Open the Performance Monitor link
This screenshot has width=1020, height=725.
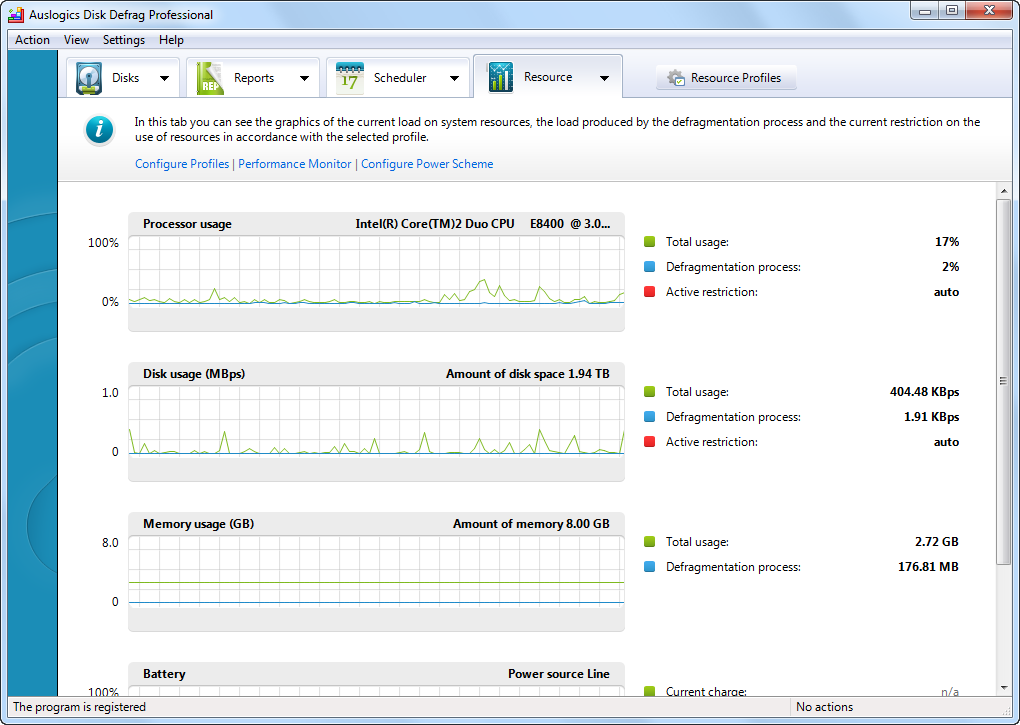tap(295, 164)
